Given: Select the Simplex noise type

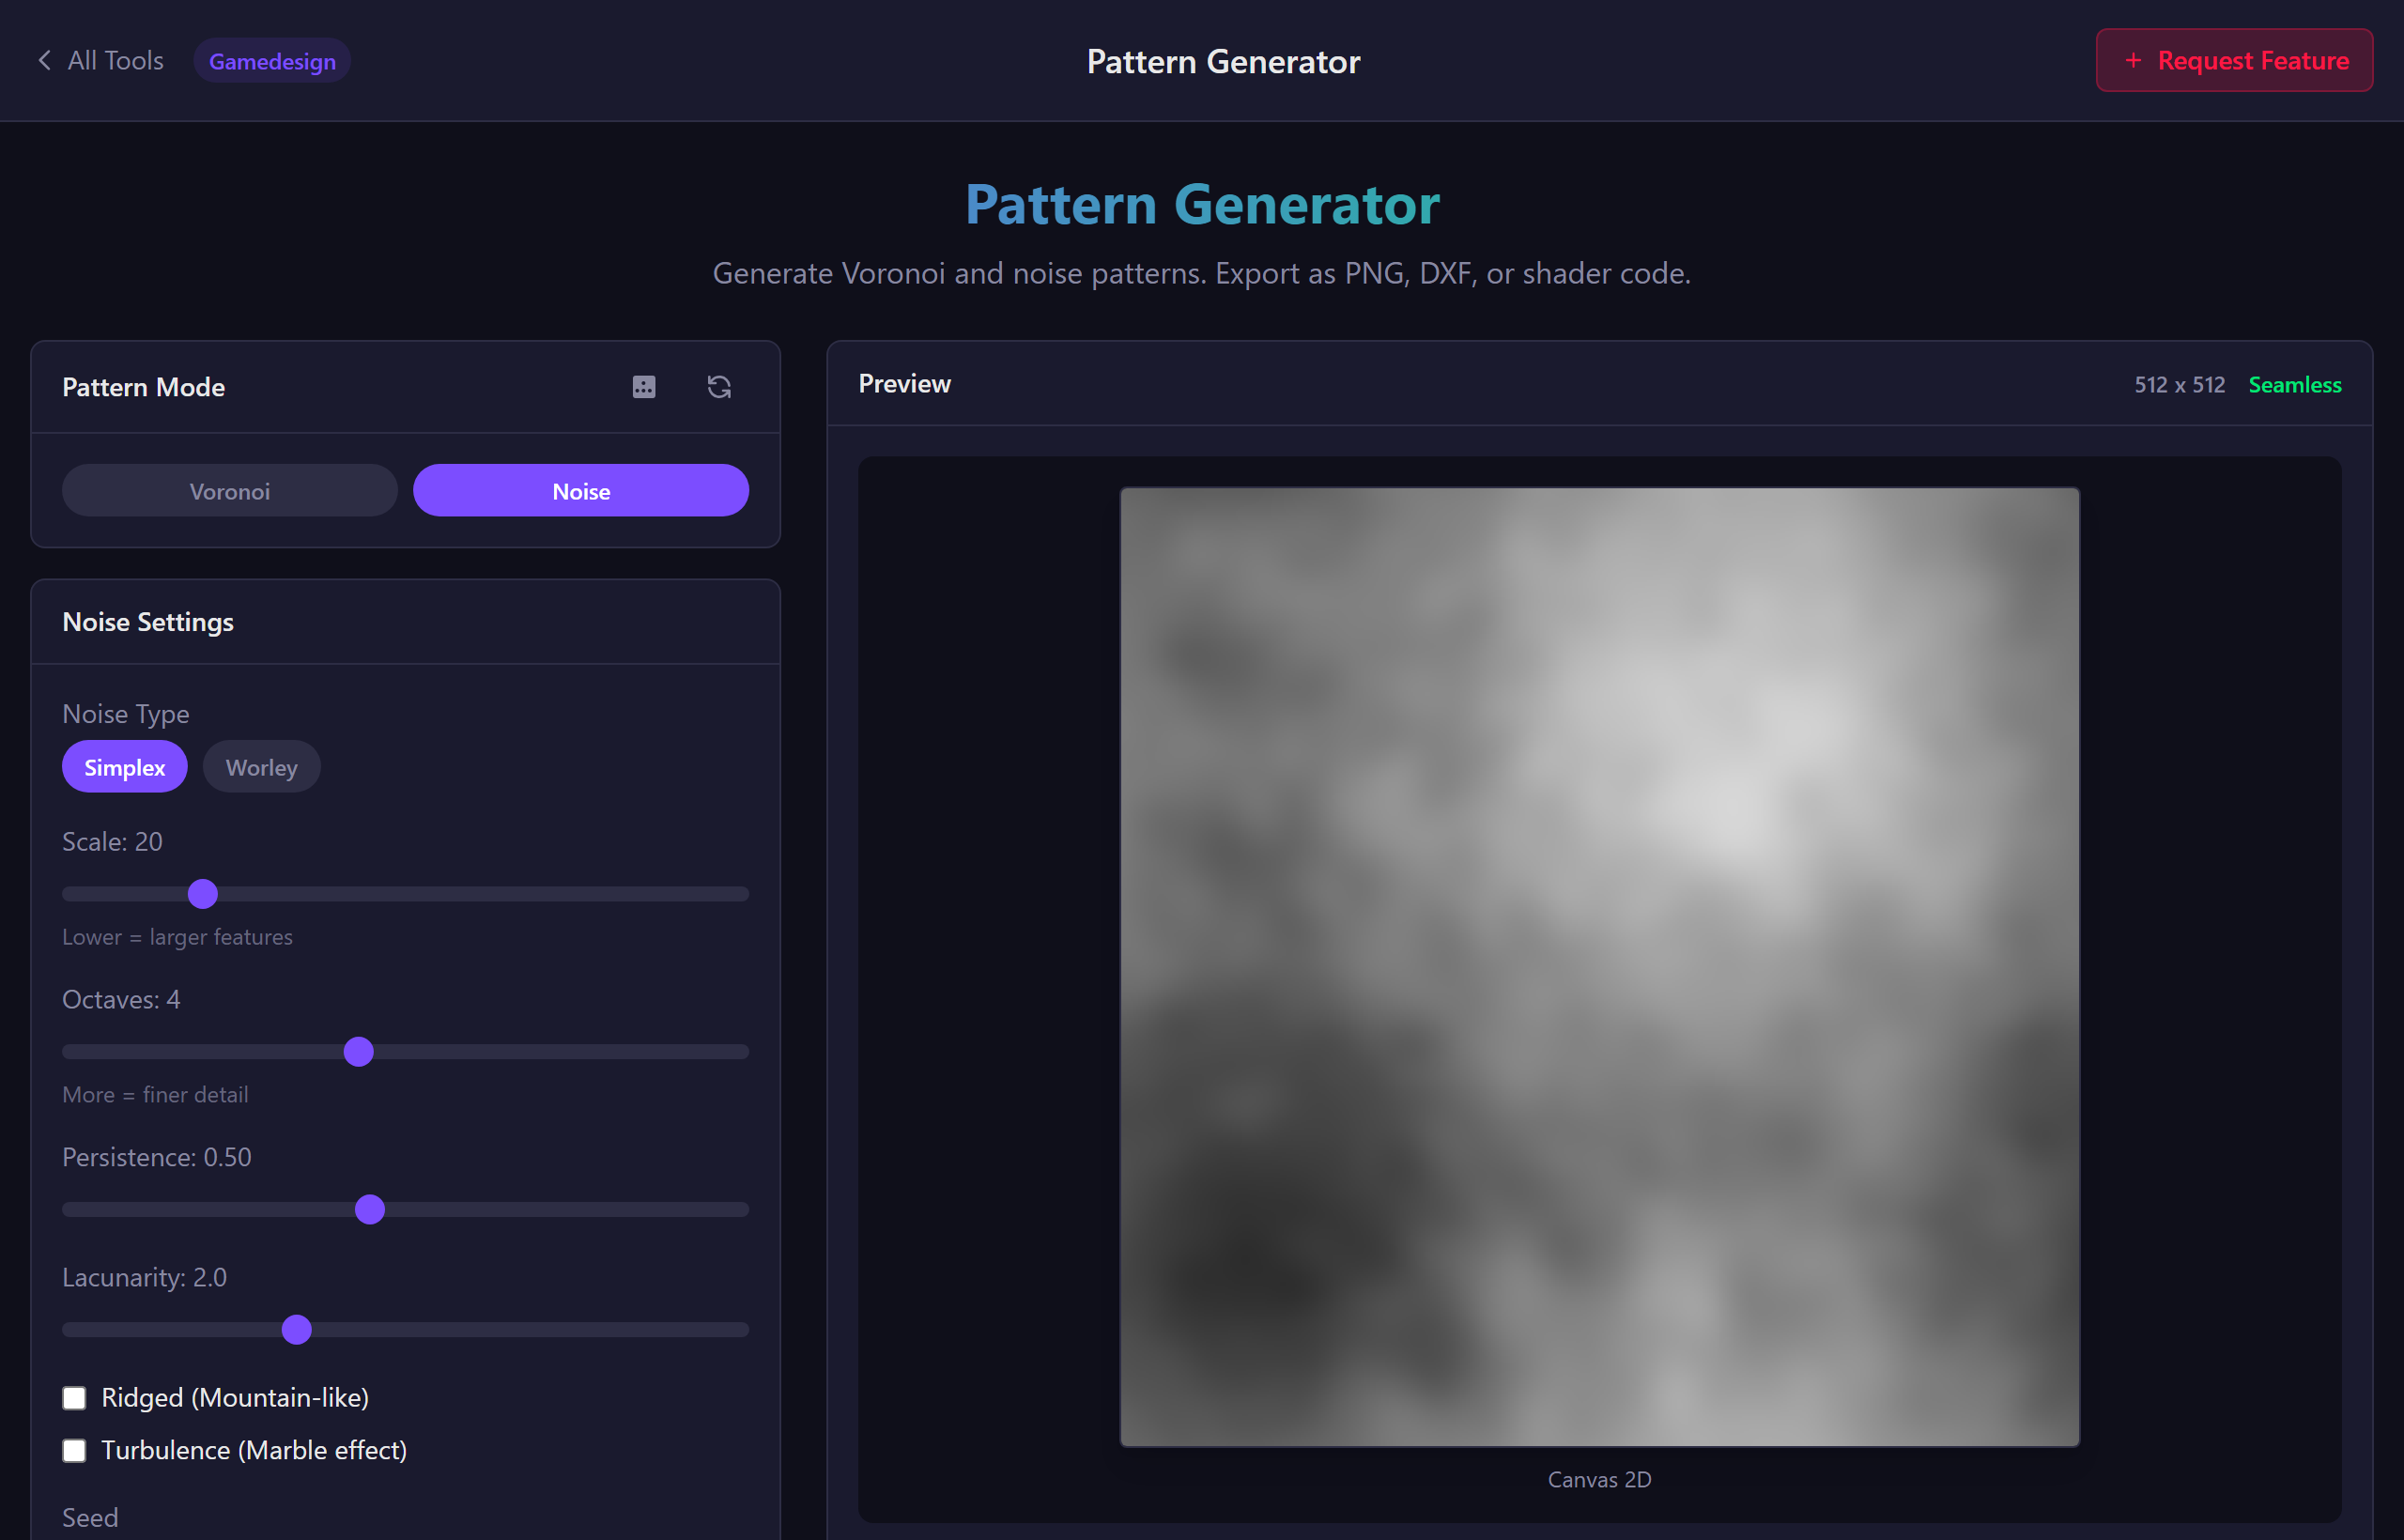Looking at the screenshot, I should [124, 766].
